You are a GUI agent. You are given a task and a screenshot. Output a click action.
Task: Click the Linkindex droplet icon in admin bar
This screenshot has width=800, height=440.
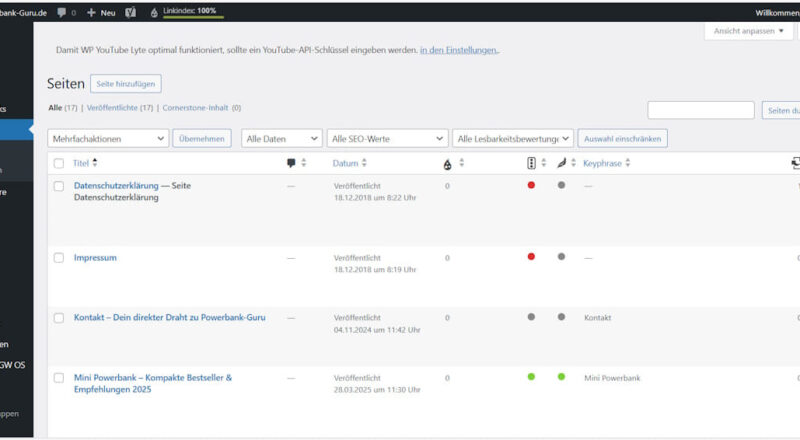(x=153, y=13)
